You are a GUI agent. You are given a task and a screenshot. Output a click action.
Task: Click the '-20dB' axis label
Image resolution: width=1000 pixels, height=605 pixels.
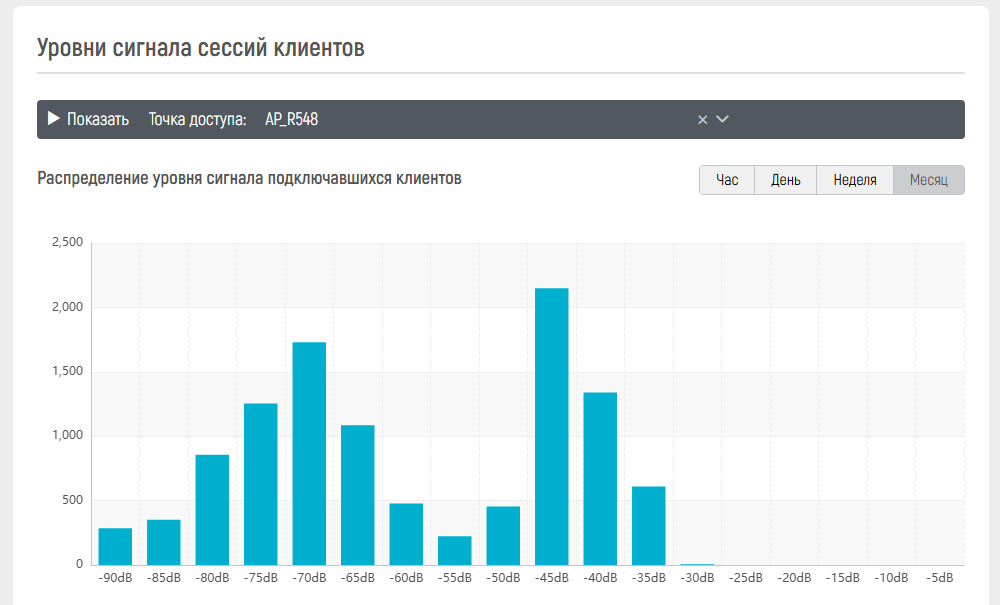pyautogui.click(x=794, y=578)
